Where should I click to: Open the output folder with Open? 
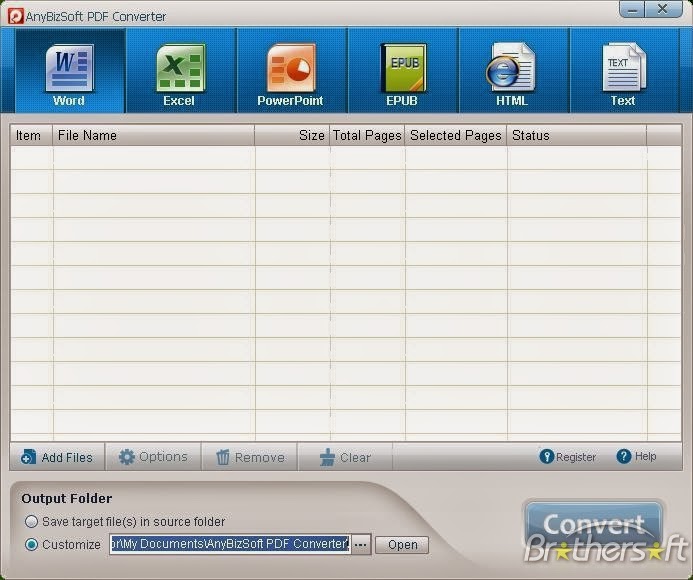coord(402,545)
